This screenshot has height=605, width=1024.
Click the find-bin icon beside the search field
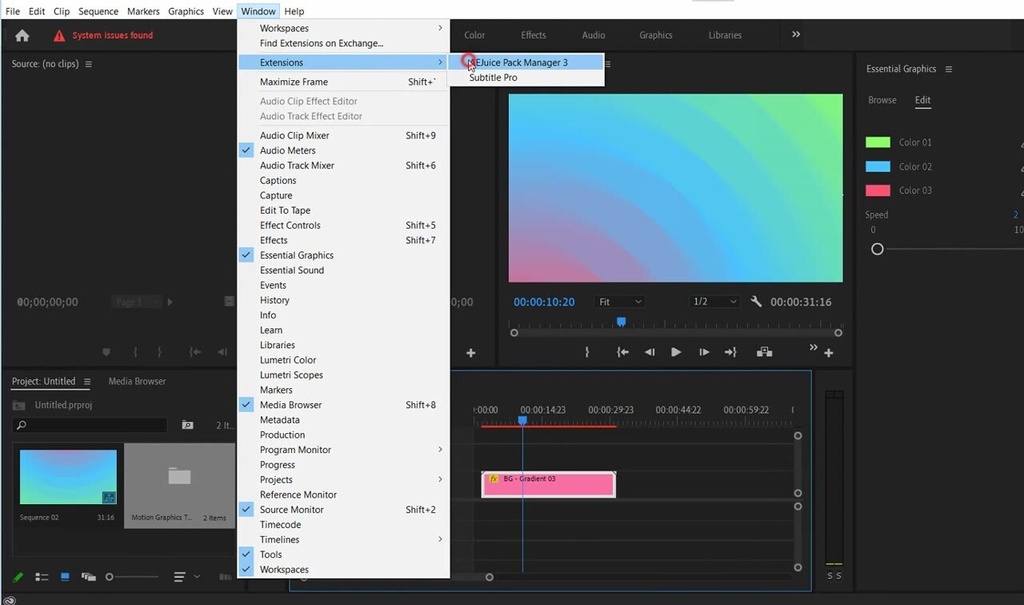[x=187, y=425]
